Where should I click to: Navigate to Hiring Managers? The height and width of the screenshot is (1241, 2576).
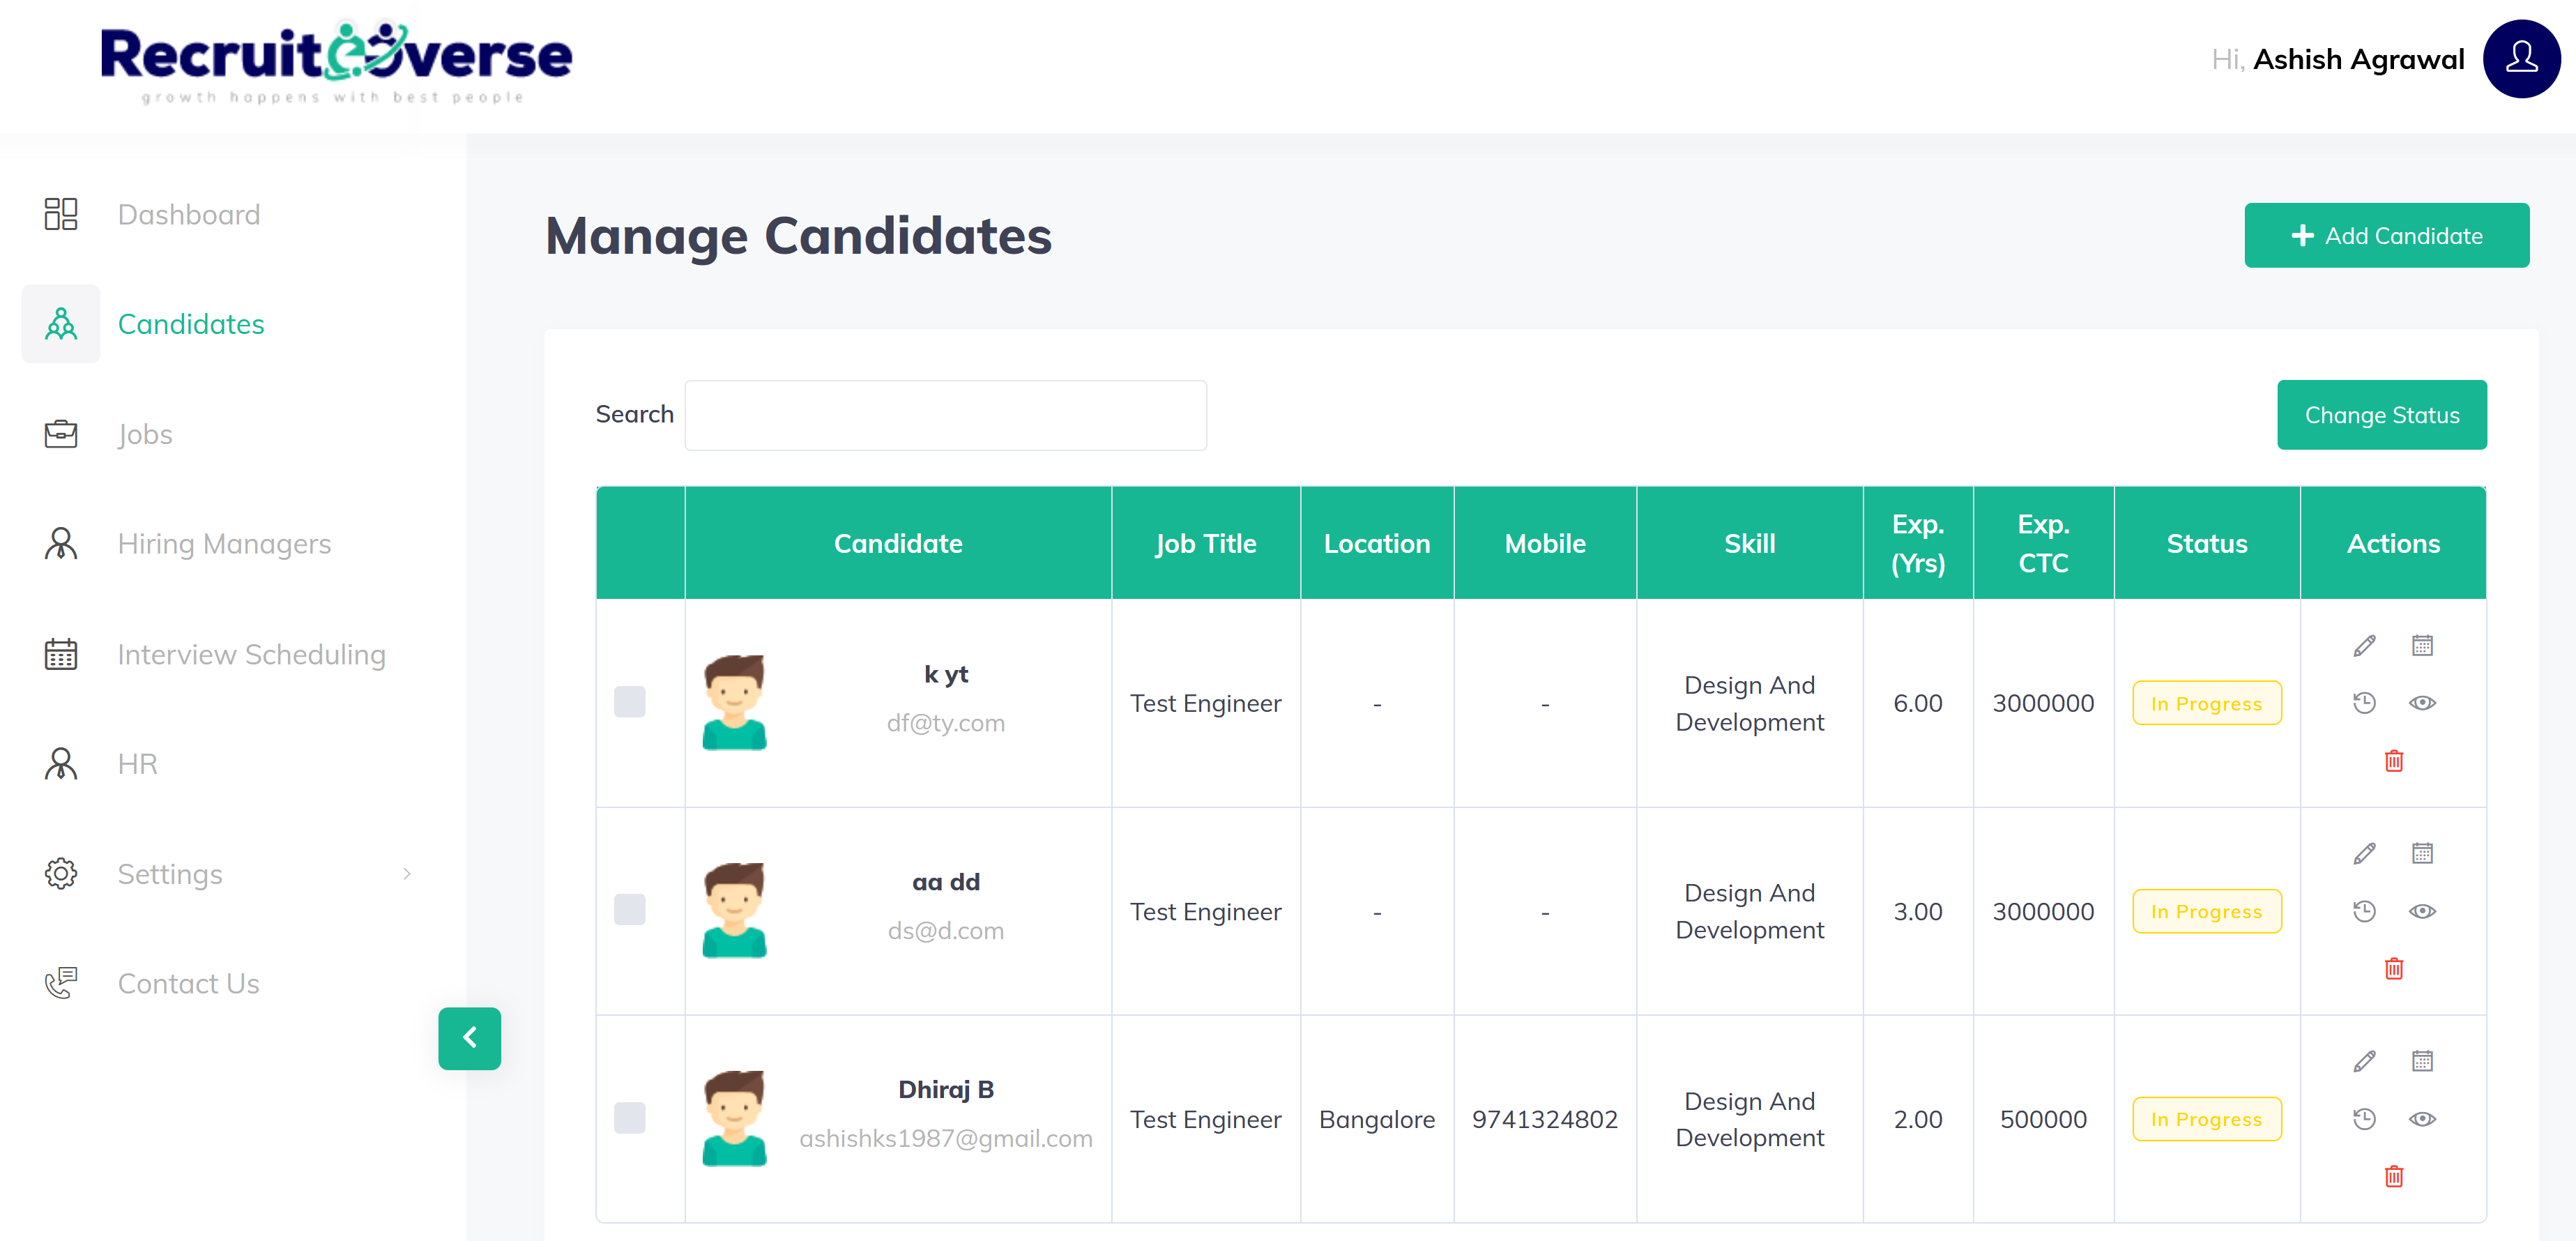pyautogui.click(x=224, y=544)
